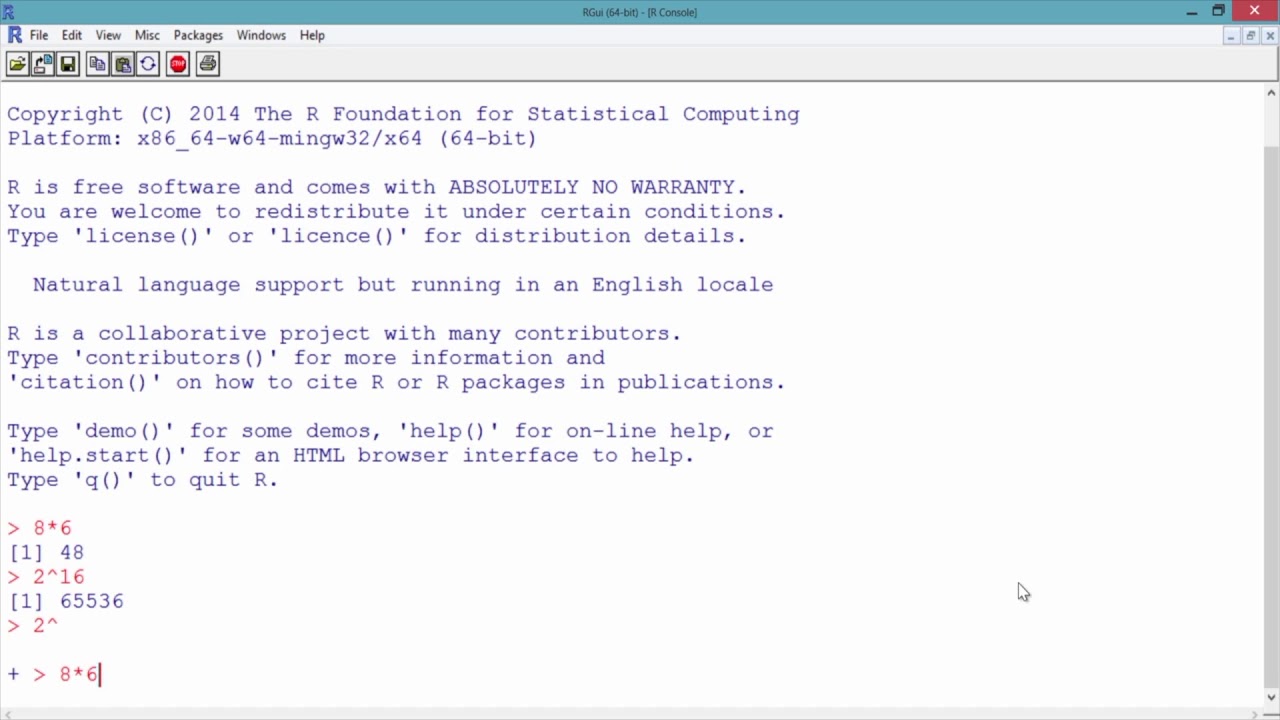This screenshot has width=1280, height=720.
Task: Click the command text '2^16'
Action: coord(58,577)
